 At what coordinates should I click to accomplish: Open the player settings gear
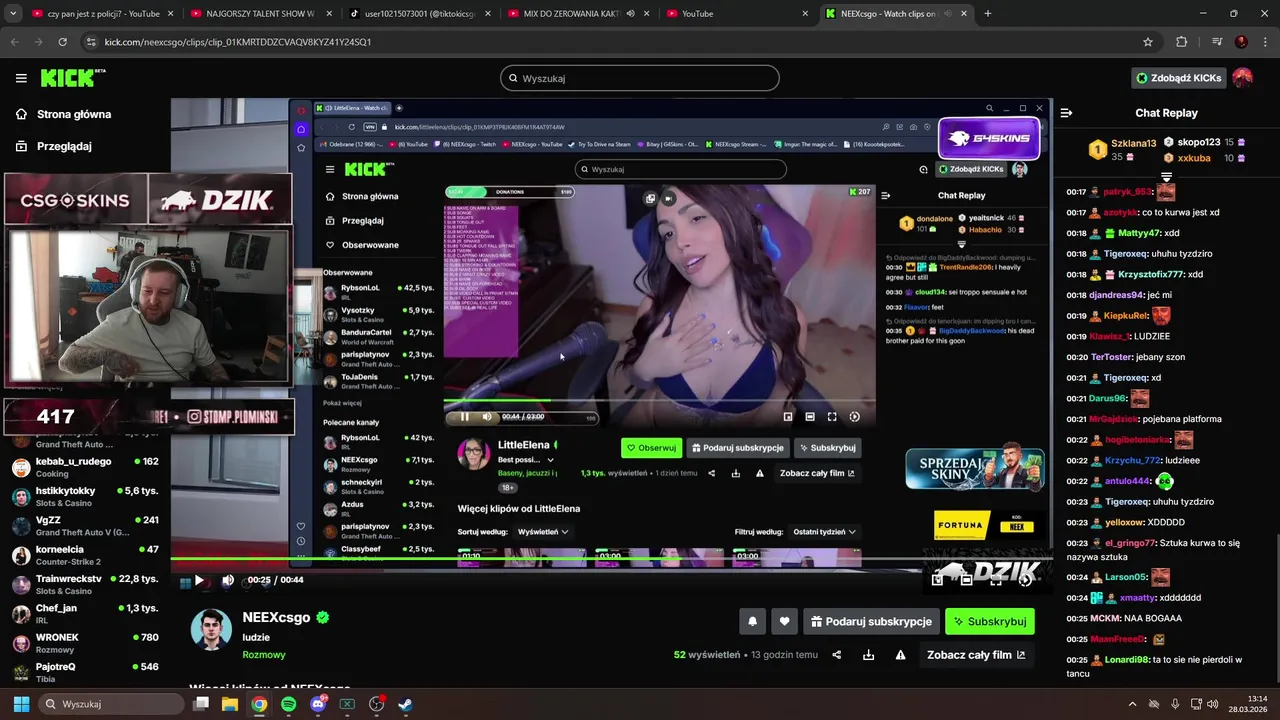coord(1026,580)
